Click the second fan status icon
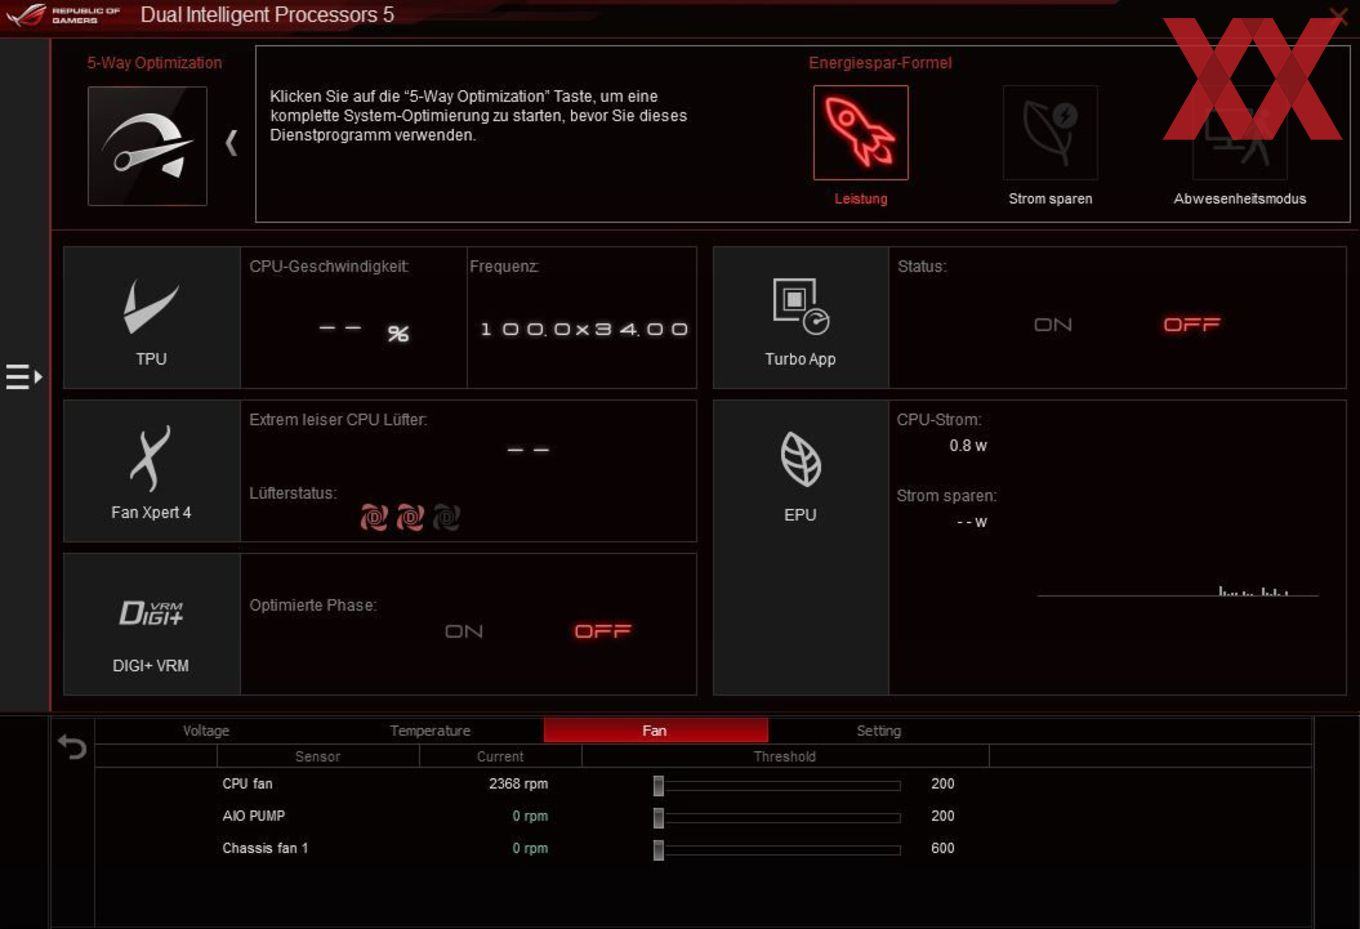The width and height of the screenshot is (1360, 929). (x=410, y=517)
